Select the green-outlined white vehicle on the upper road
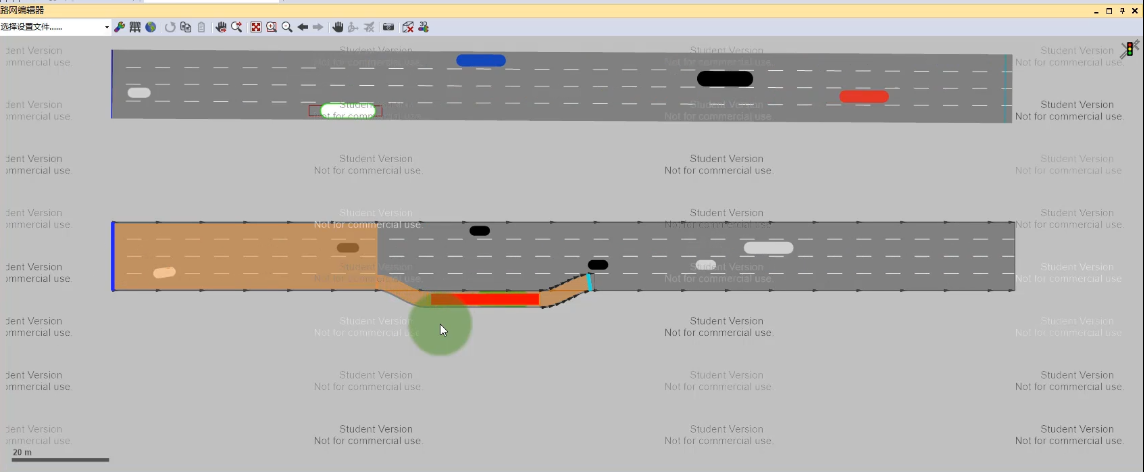Viewport: 1144px width, 472px height. [348, 111]
